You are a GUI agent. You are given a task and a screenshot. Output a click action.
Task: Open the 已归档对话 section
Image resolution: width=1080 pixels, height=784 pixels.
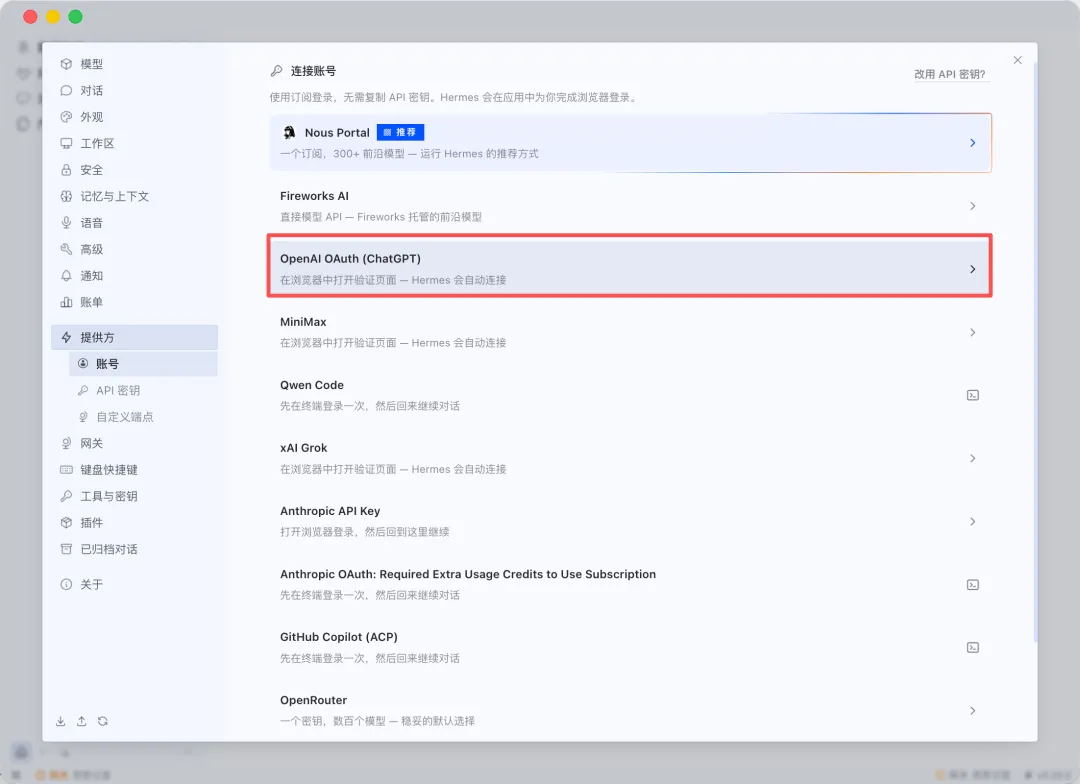(x=134, y=549)
